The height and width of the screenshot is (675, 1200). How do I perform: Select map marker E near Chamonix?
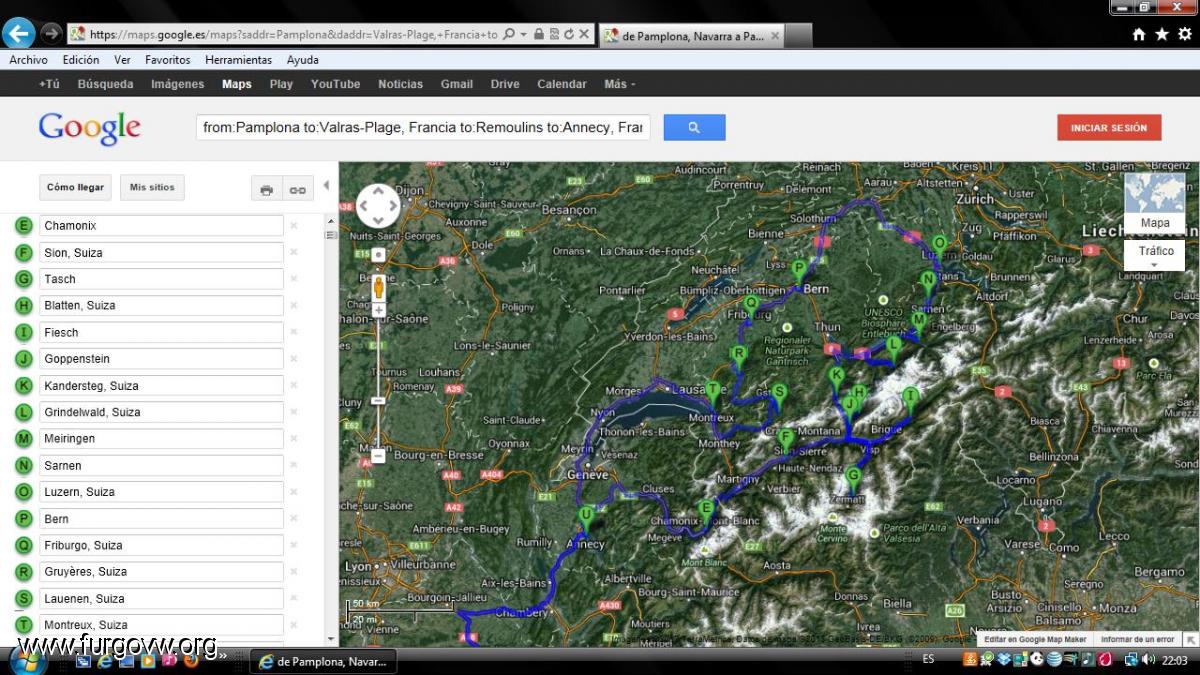(707, 510)
